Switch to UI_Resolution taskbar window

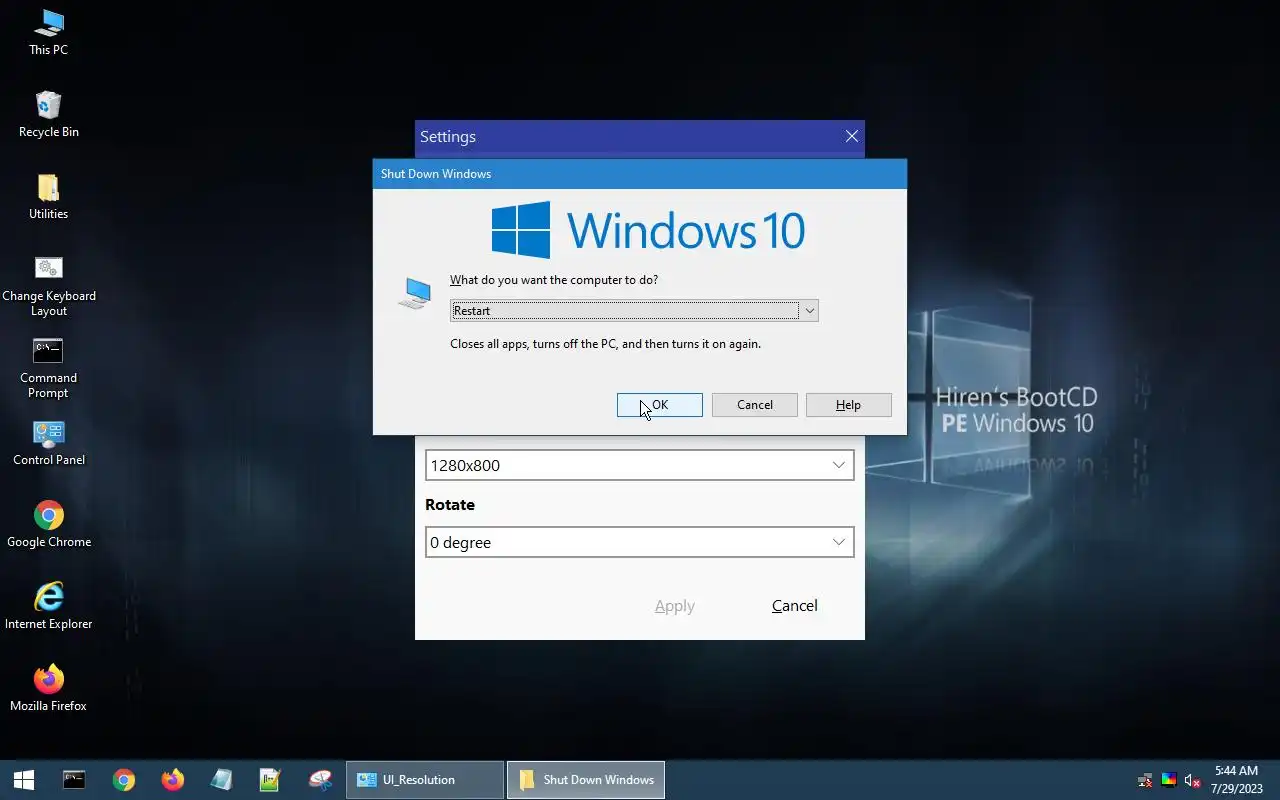coord(425,780)
